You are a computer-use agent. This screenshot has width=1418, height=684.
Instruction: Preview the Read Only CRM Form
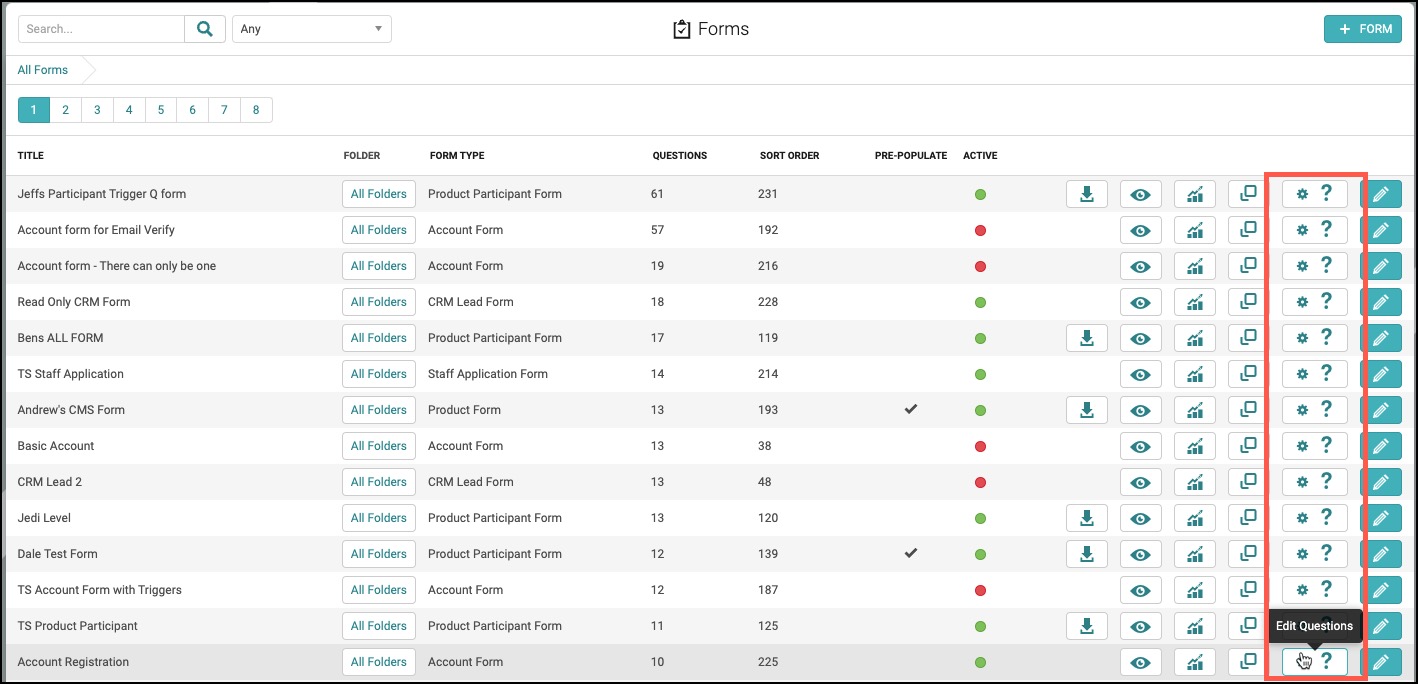tap(1141, 302)
